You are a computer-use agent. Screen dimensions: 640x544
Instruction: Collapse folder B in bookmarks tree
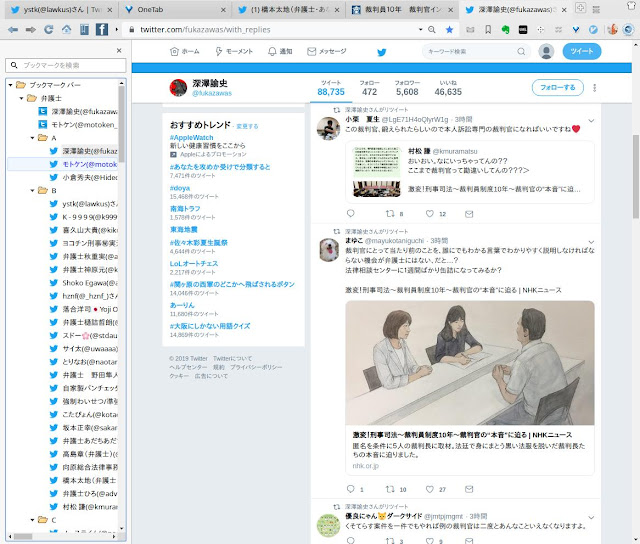[32, 191]
